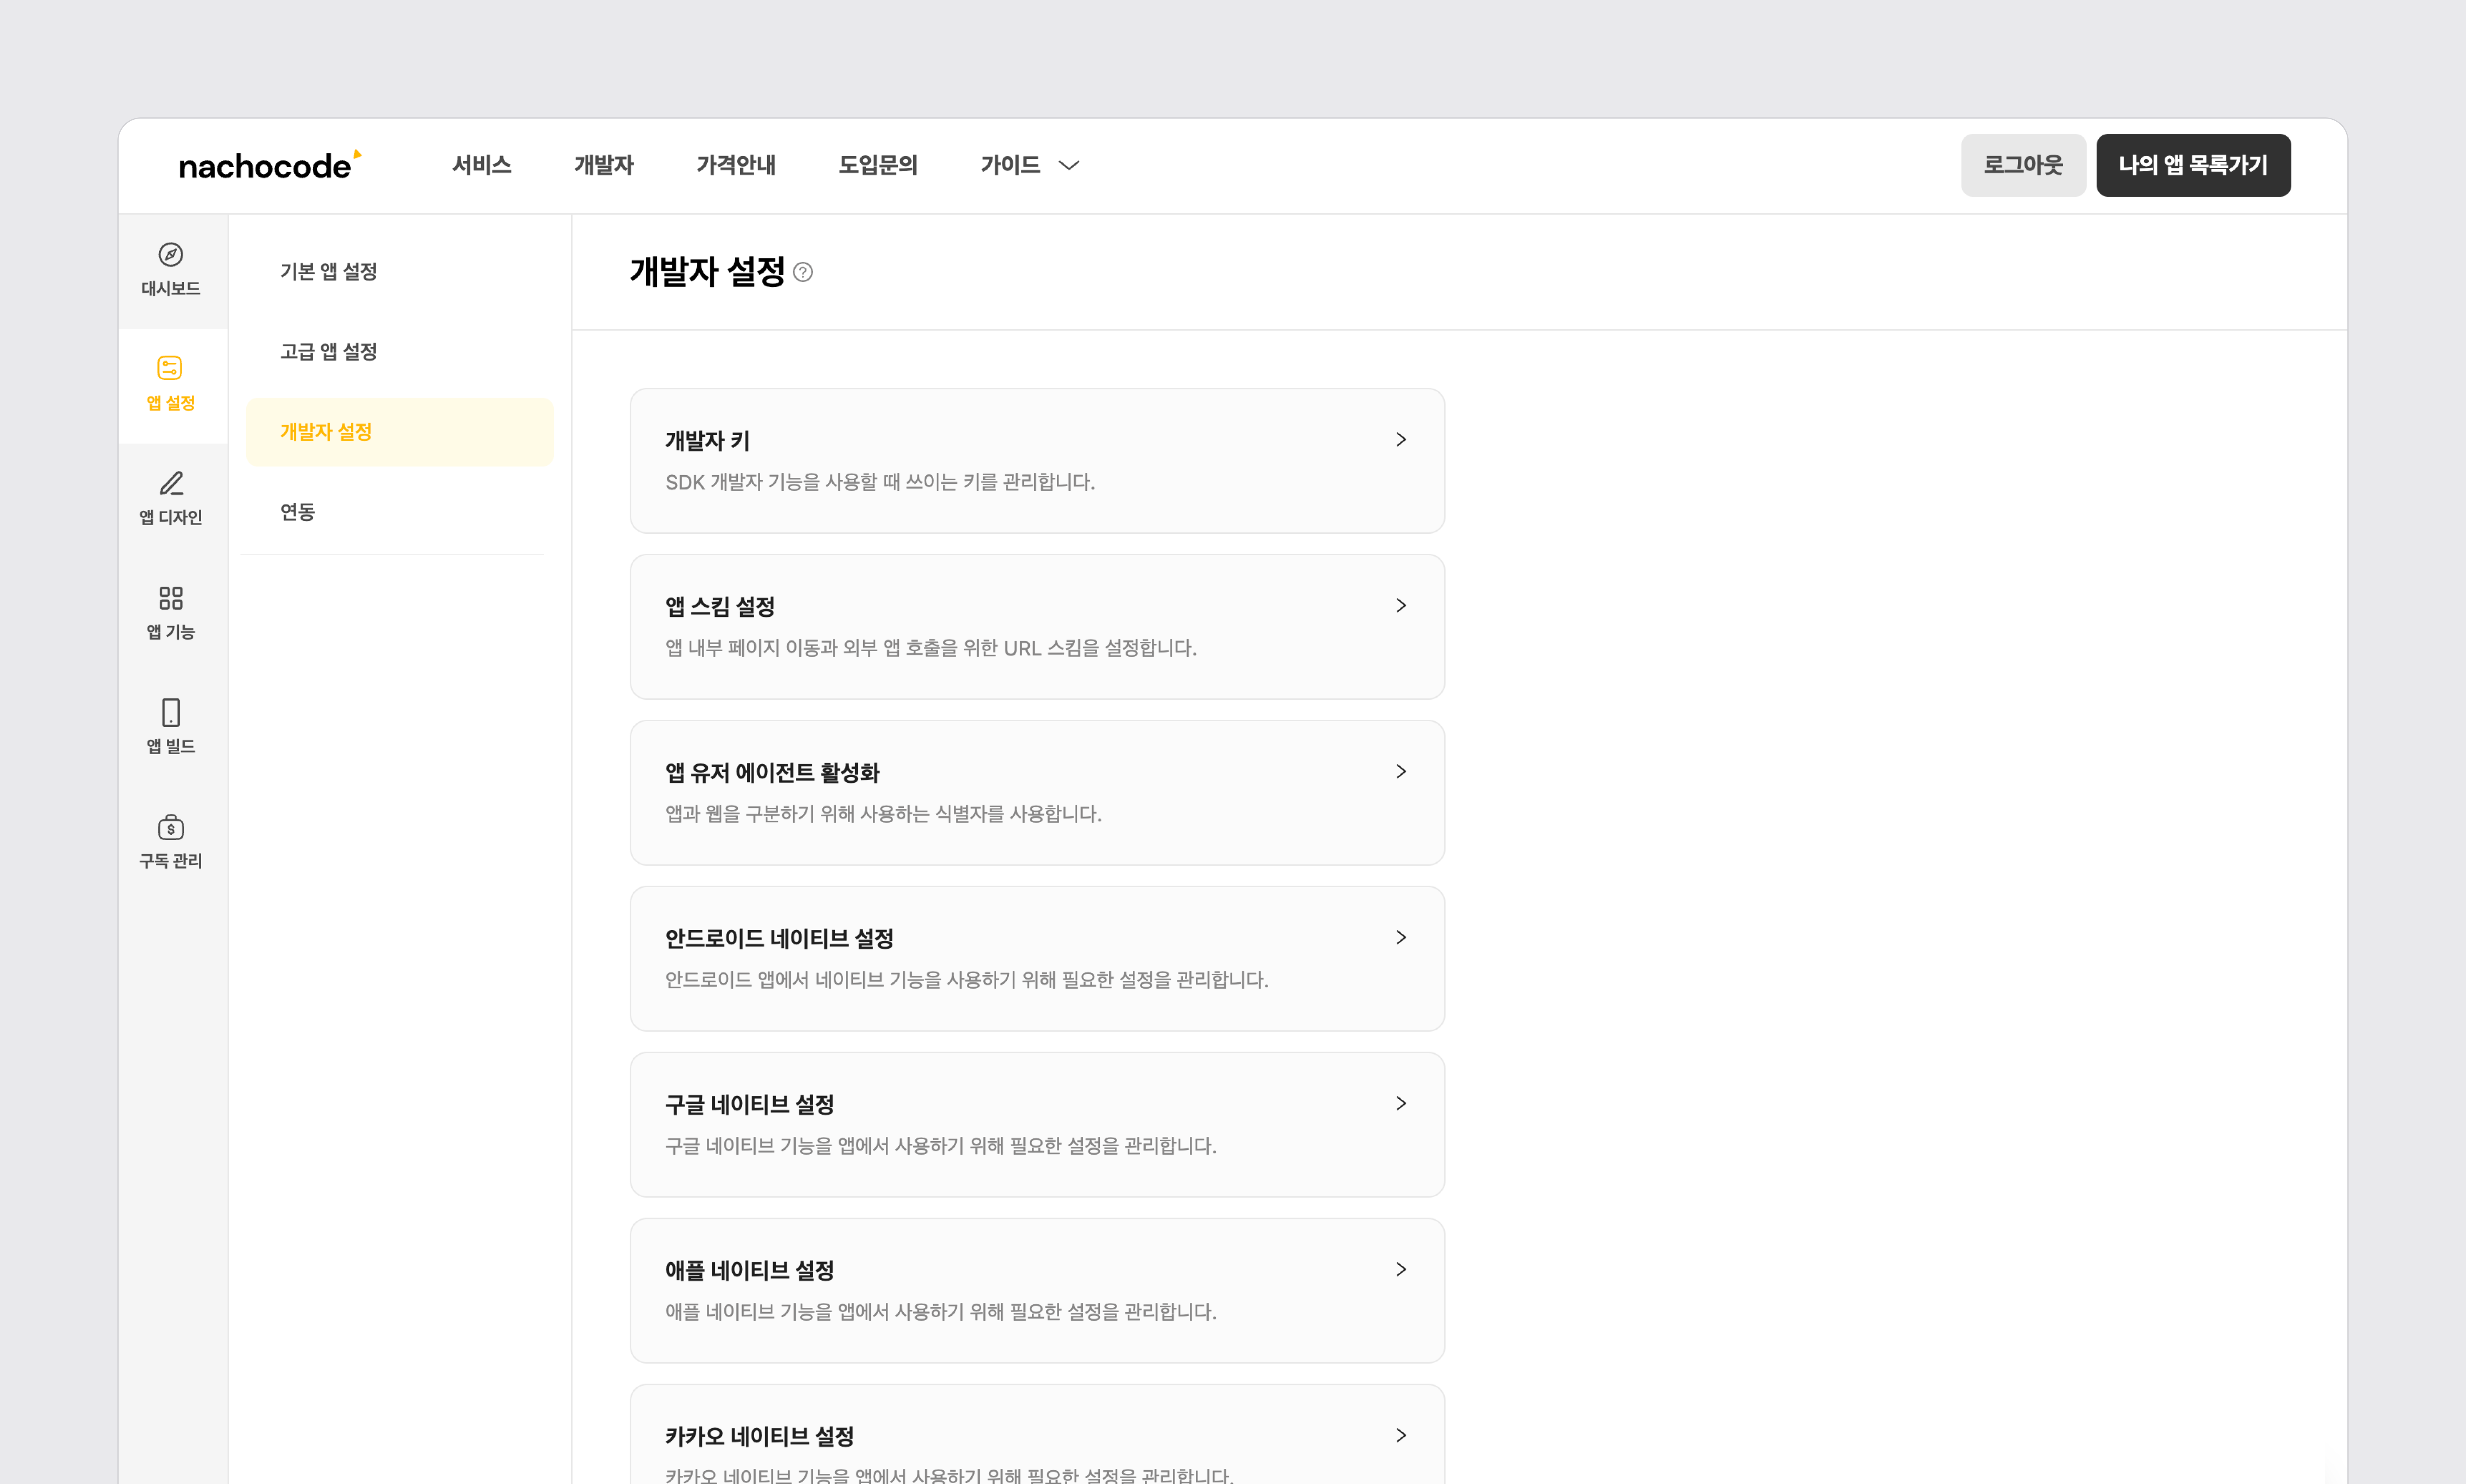The height and width of the screenshot is (1484, 2466).
Task: Open 애플 네이티브 설정 chevron arrow
Action: coord(1401,1270)
